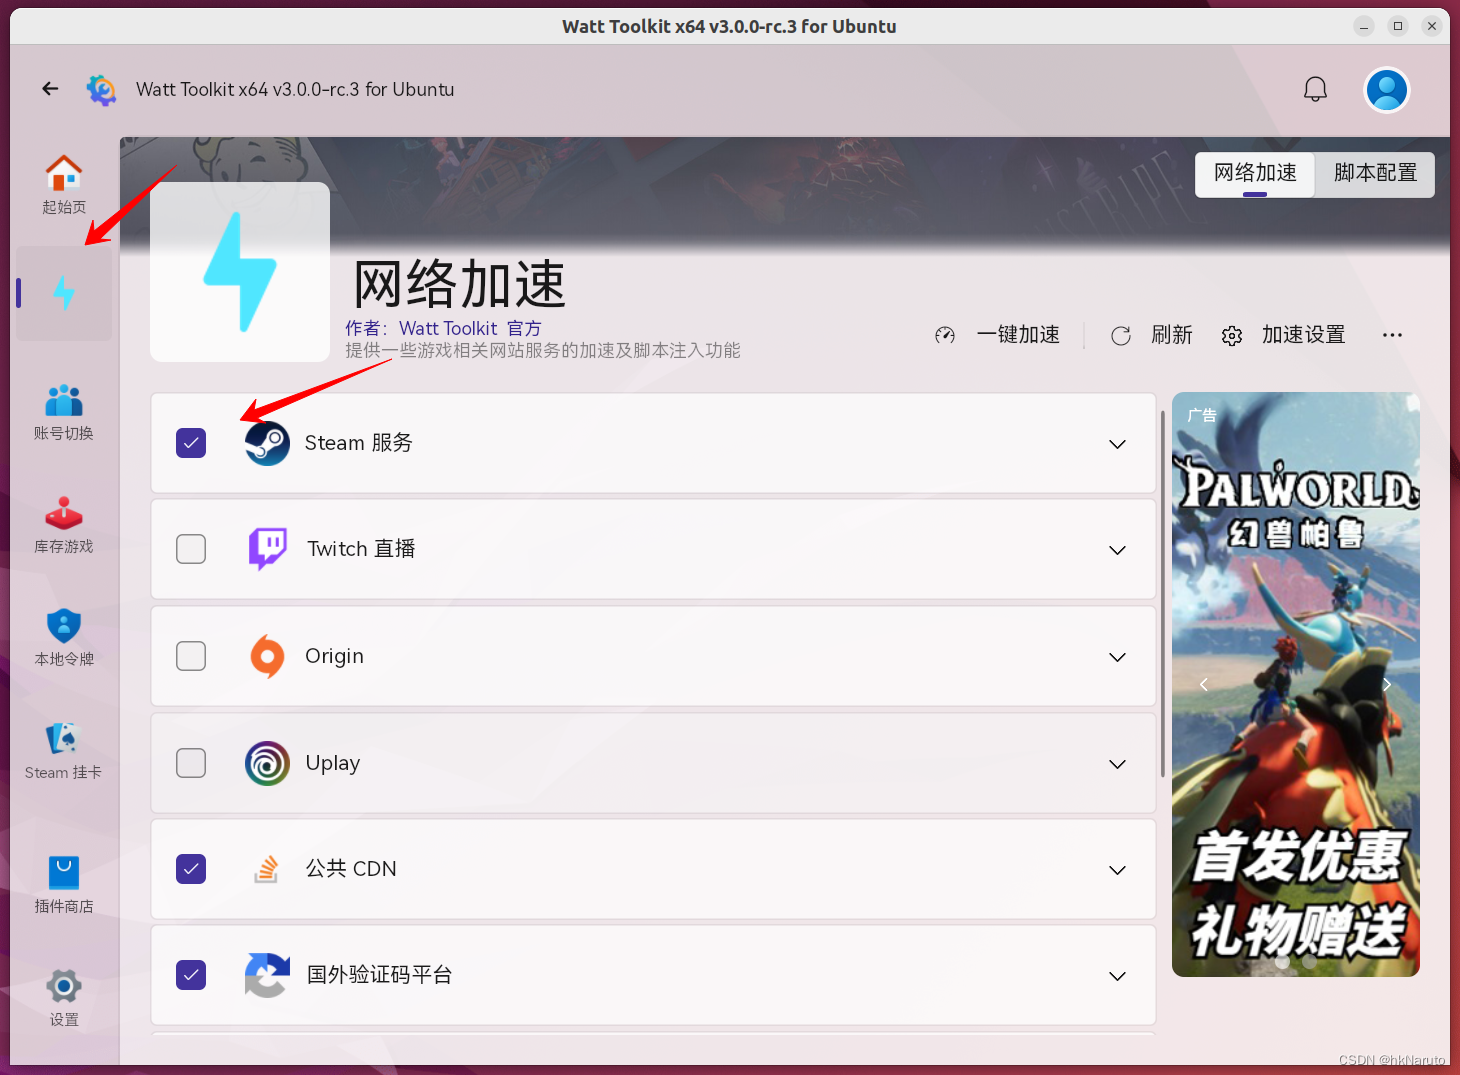This screenshot has width=1460, height=1075.
Task: Click the 'Steam 服务' label
Action: (x=358, y=443)
